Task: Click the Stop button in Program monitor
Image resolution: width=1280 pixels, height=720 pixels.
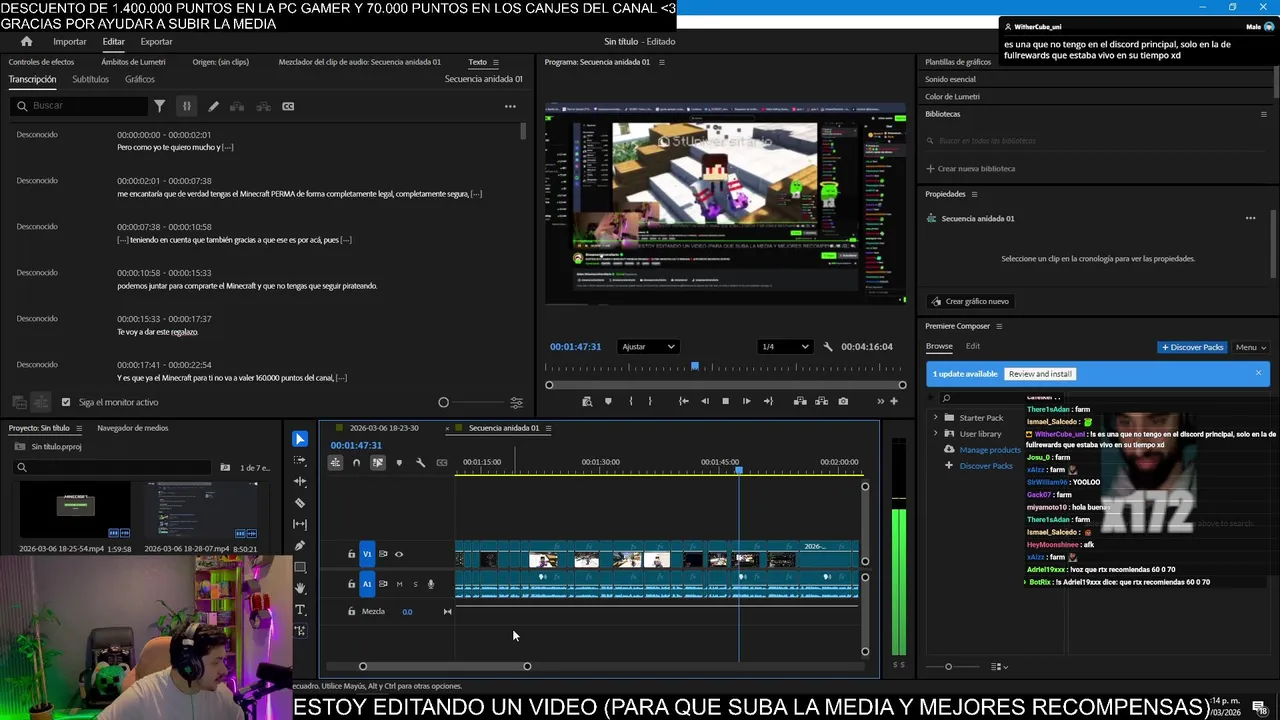Action: 725,401
